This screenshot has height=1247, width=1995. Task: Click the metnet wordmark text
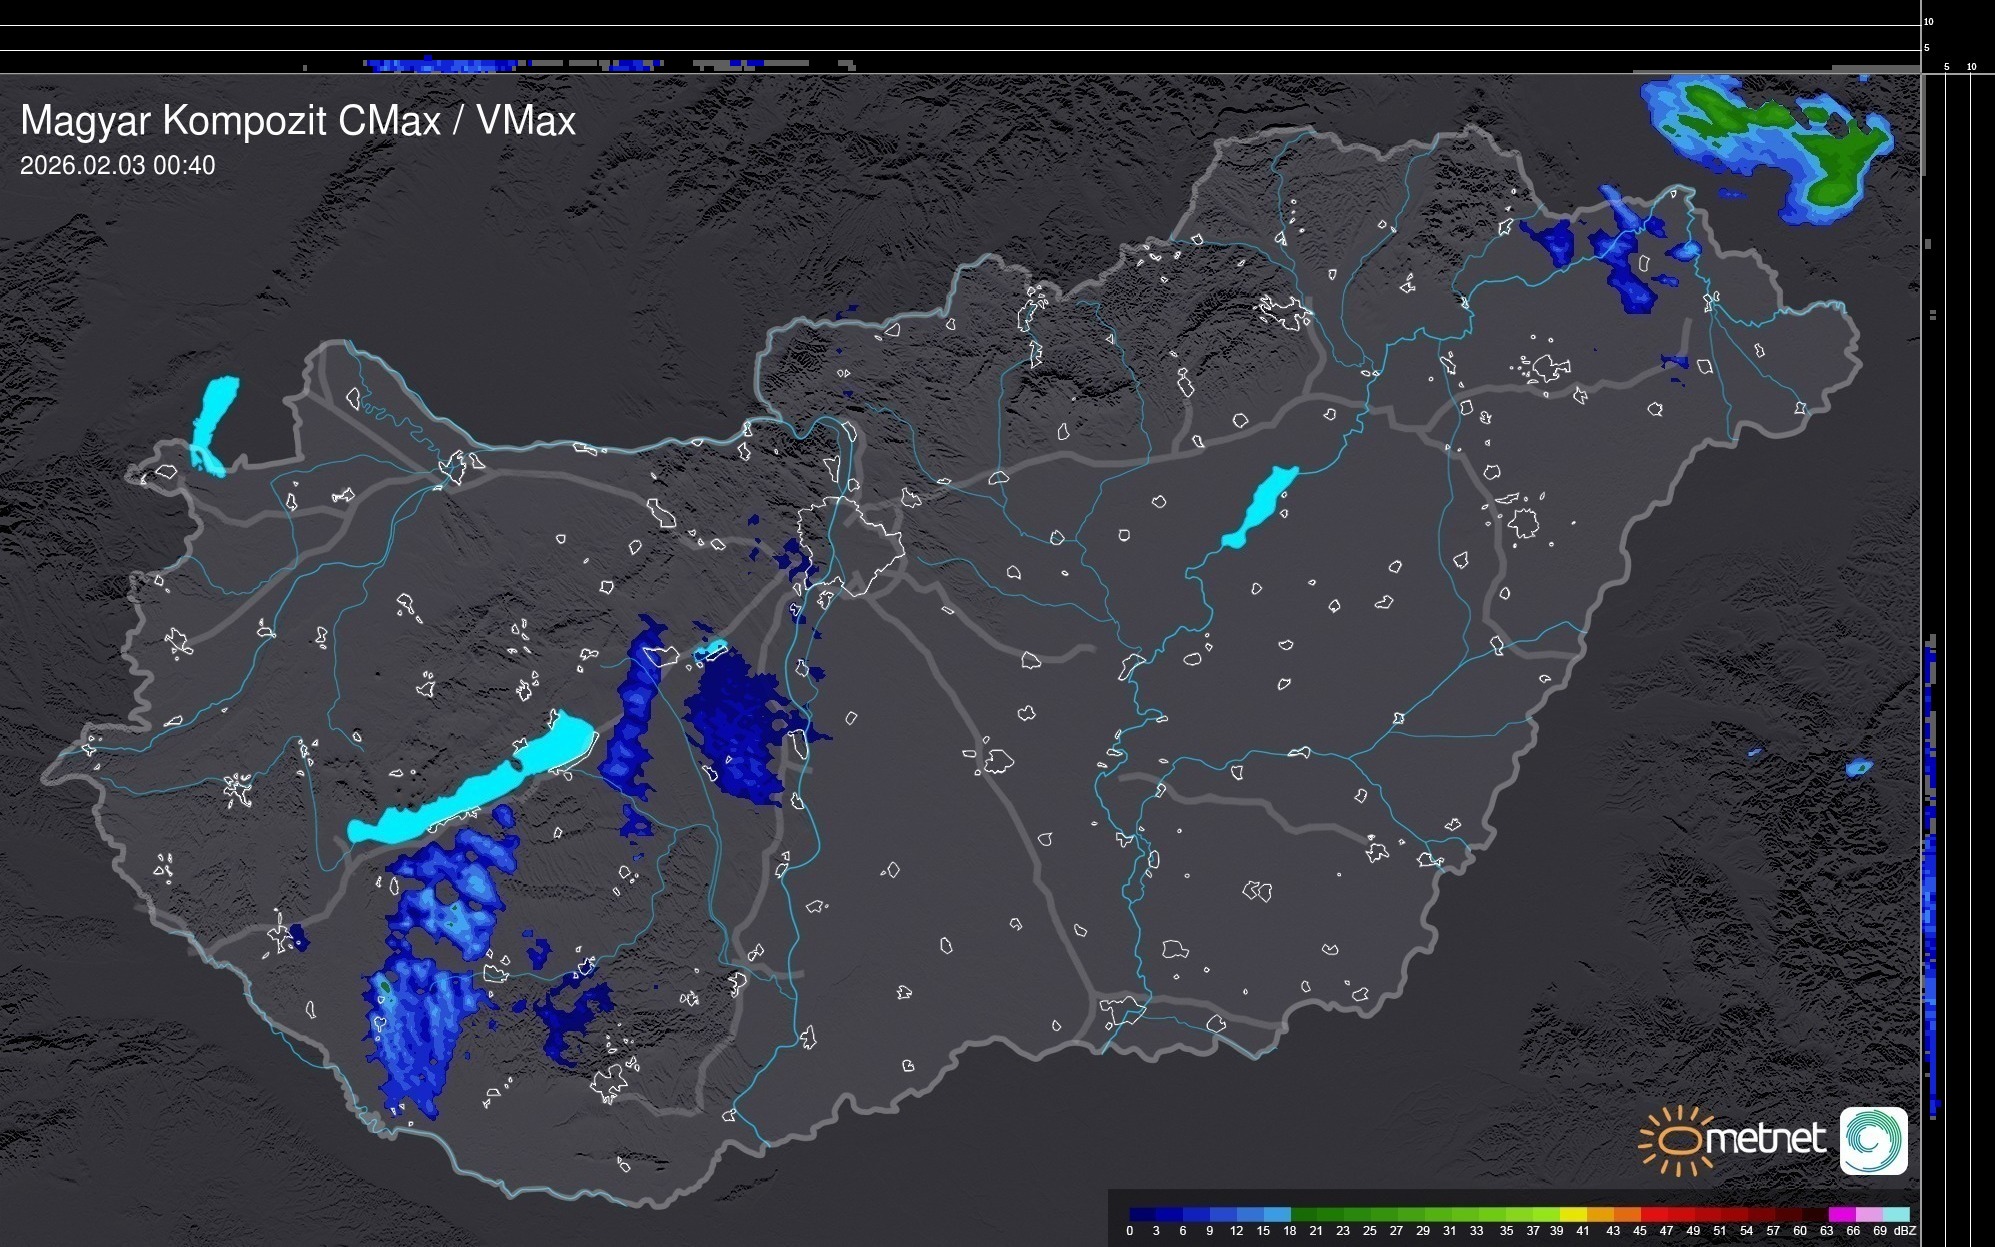(1765, 1139)
